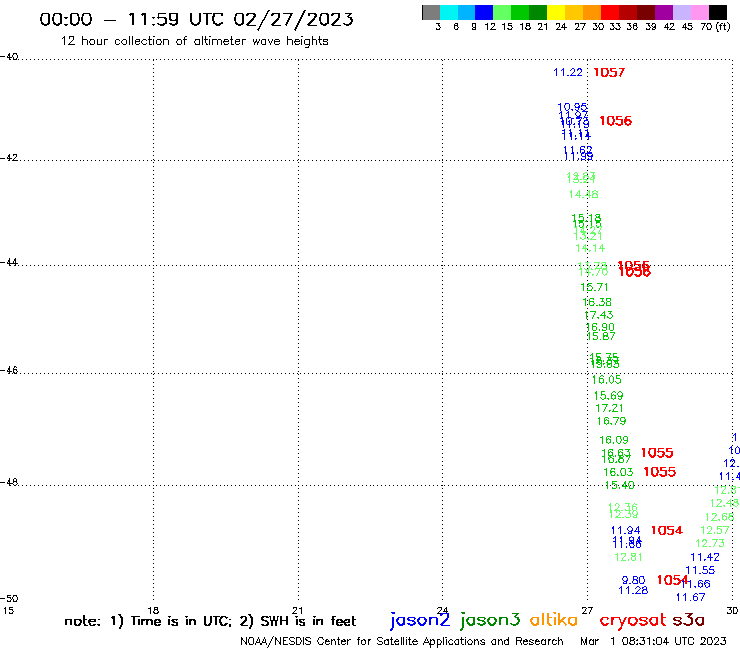Select the green 'jason3' satellite label

(490, 620)
